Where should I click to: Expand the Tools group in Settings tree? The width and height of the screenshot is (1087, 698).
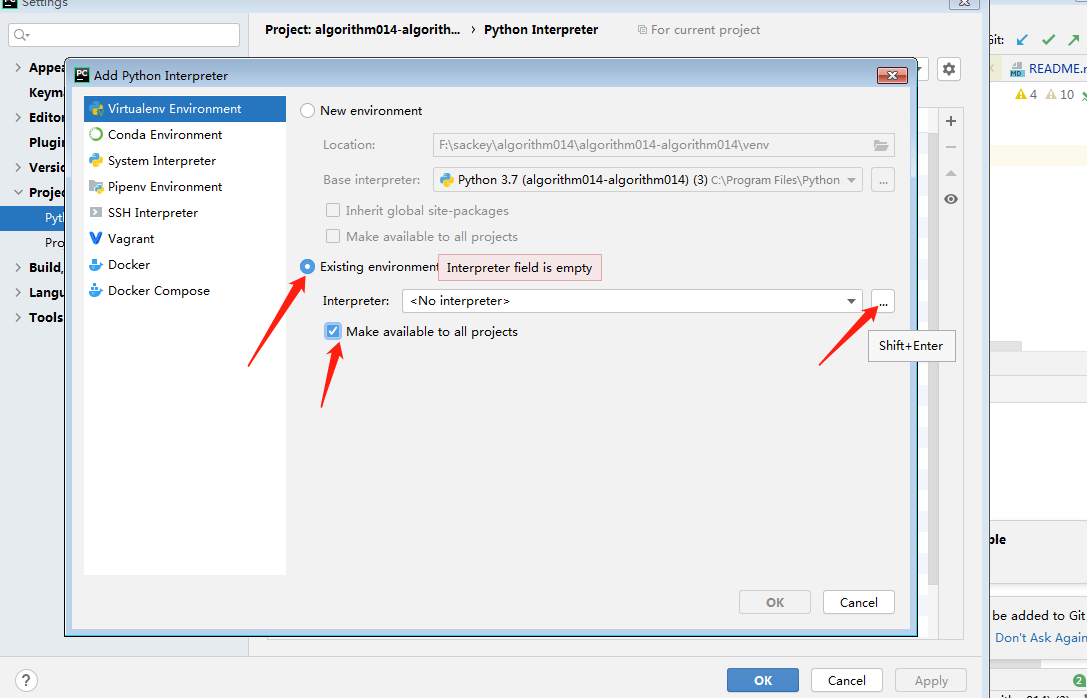pyautogui.click(x=18, y=317)
